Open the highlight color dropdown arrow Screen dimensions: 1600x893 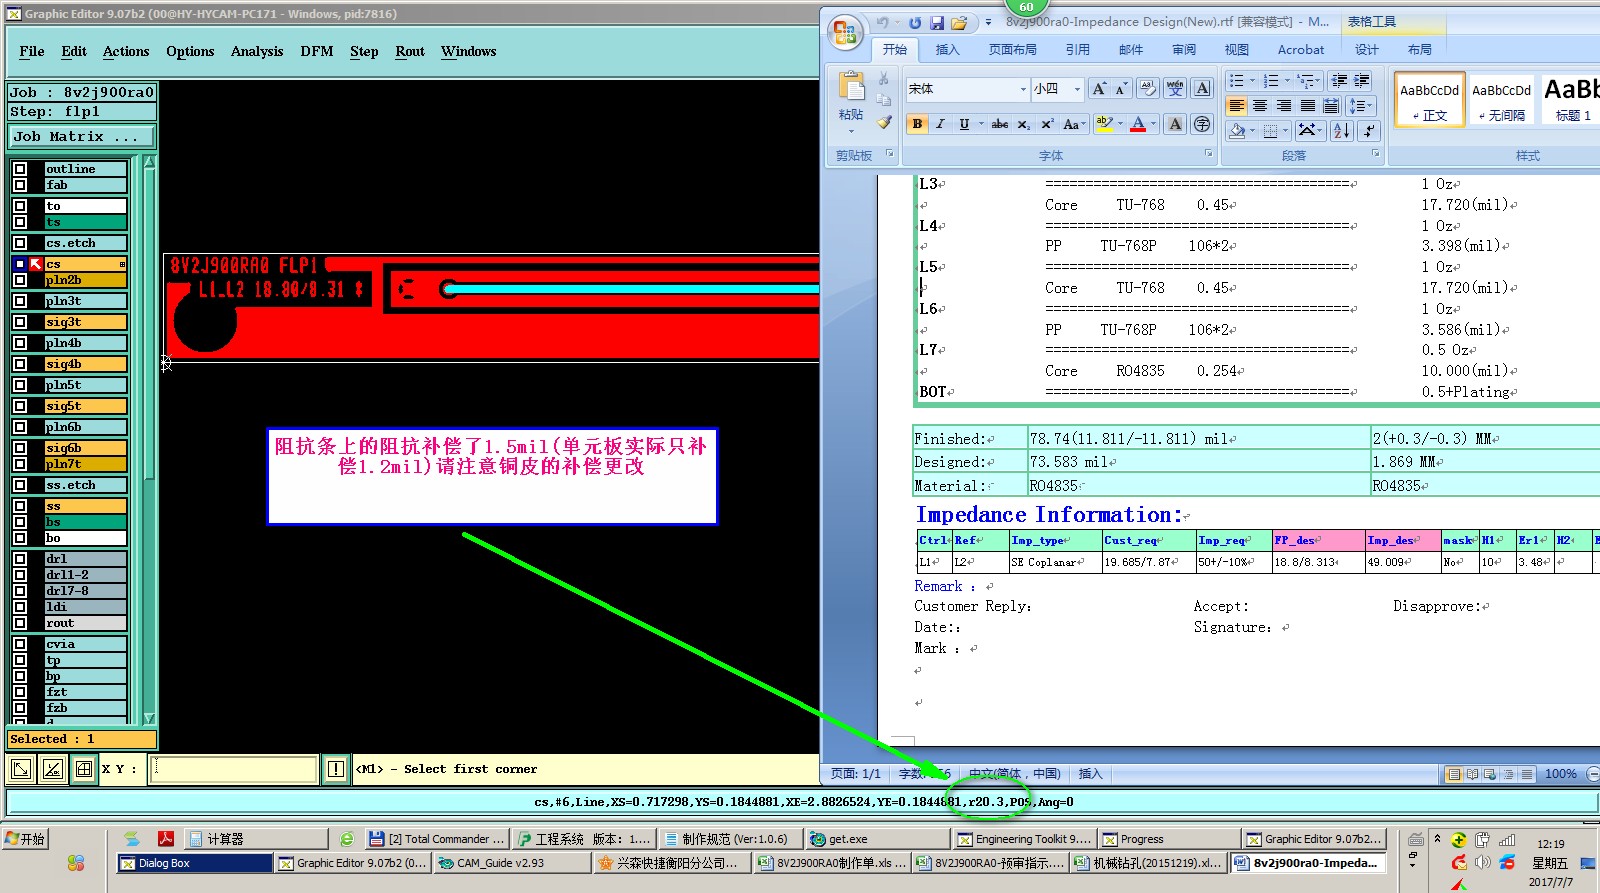[1120, 124]
